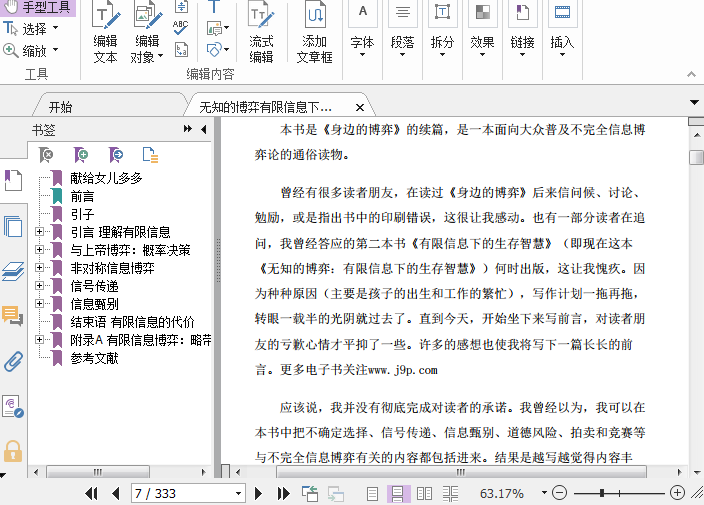This screenshot has height=505, width=704.
Task: Open bookmark 献给女儿多多
Action: (x=106, y=178)
